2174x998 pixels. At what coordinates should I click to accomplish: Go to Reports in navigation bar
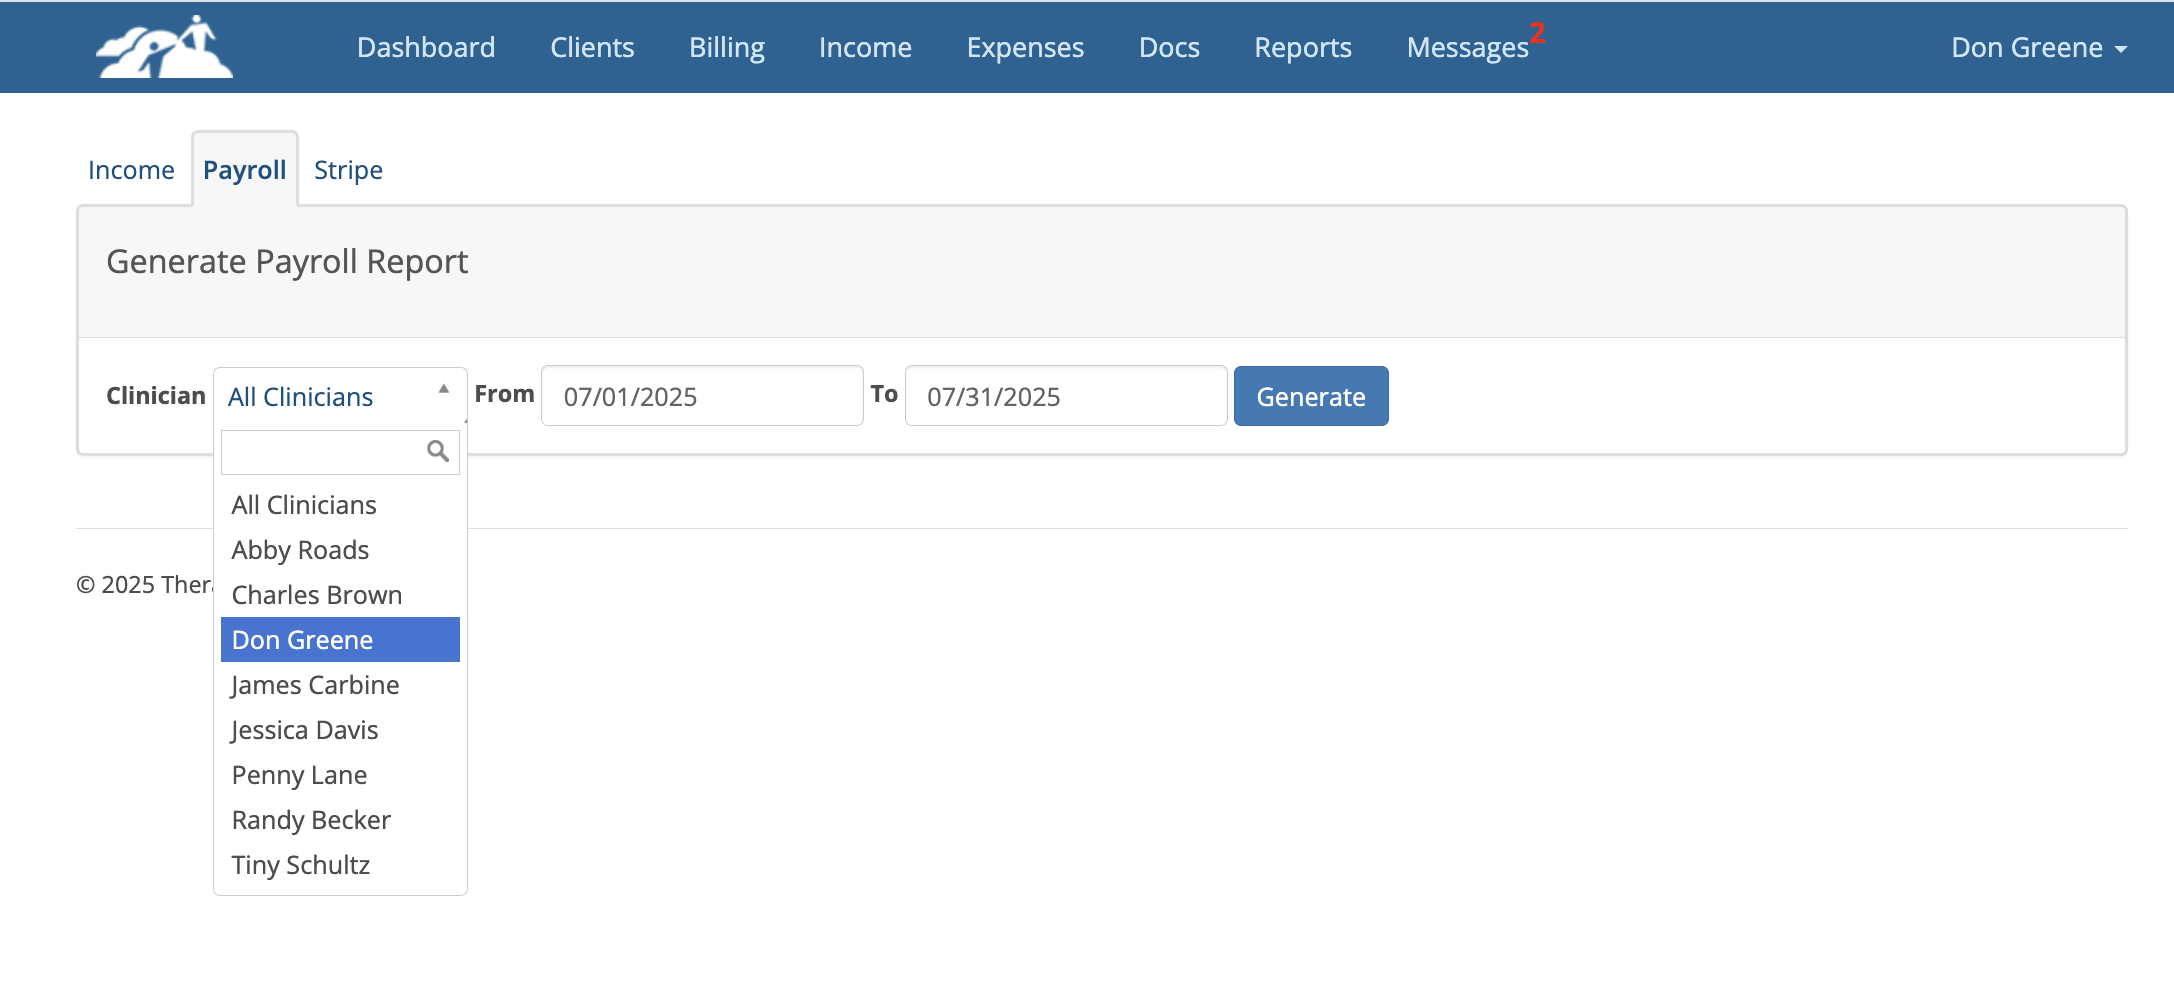pyautogui.click(x=1303, y=47)
